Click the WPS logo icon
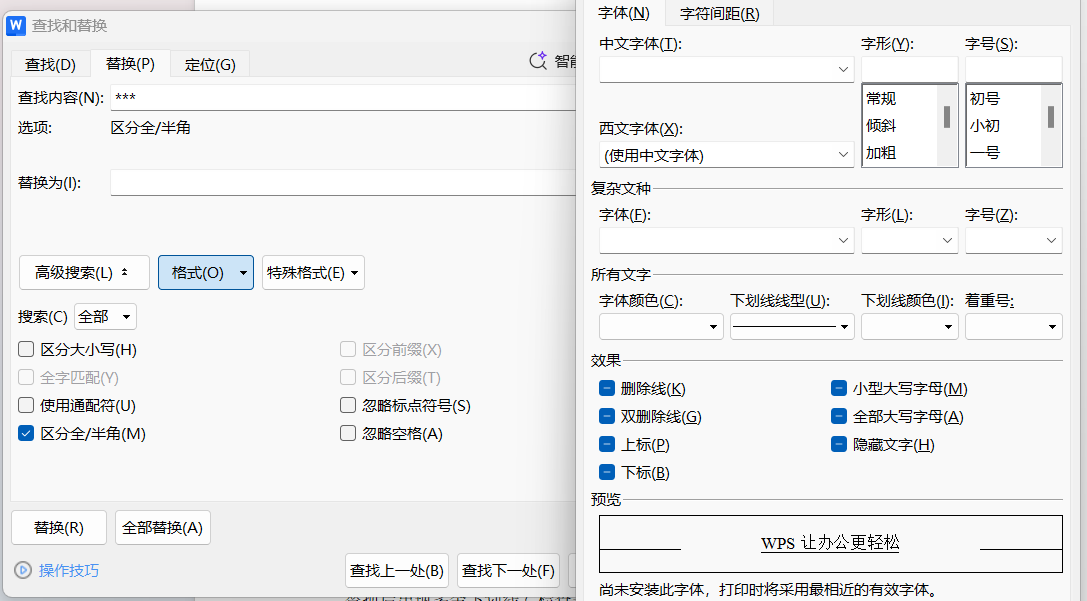 click(14, 25)
